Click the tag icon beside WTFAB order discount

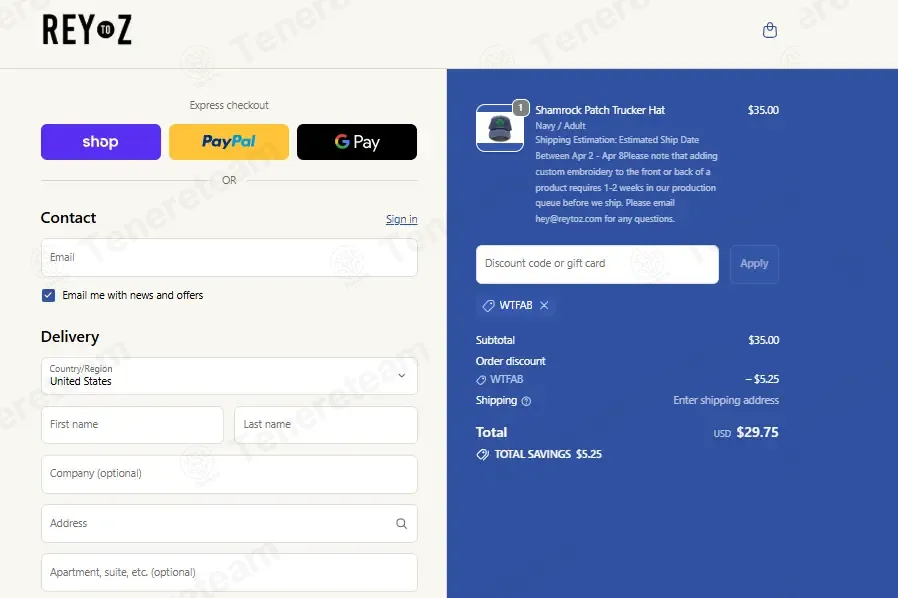coord(481,380)
